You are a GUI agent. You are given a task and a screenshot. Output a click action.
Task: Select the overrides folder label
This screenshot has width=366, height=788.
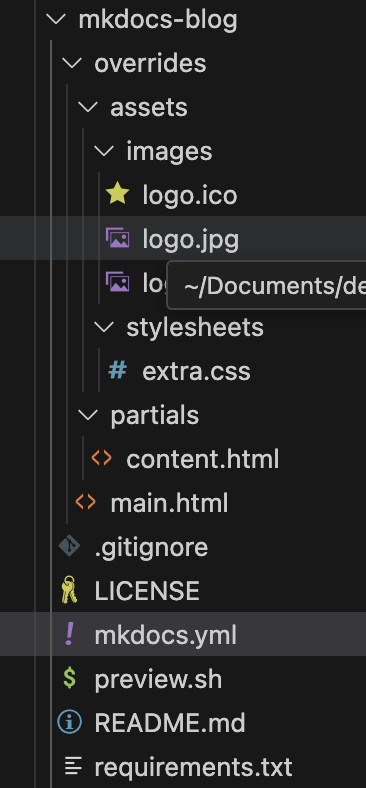[x=150, y=64]
